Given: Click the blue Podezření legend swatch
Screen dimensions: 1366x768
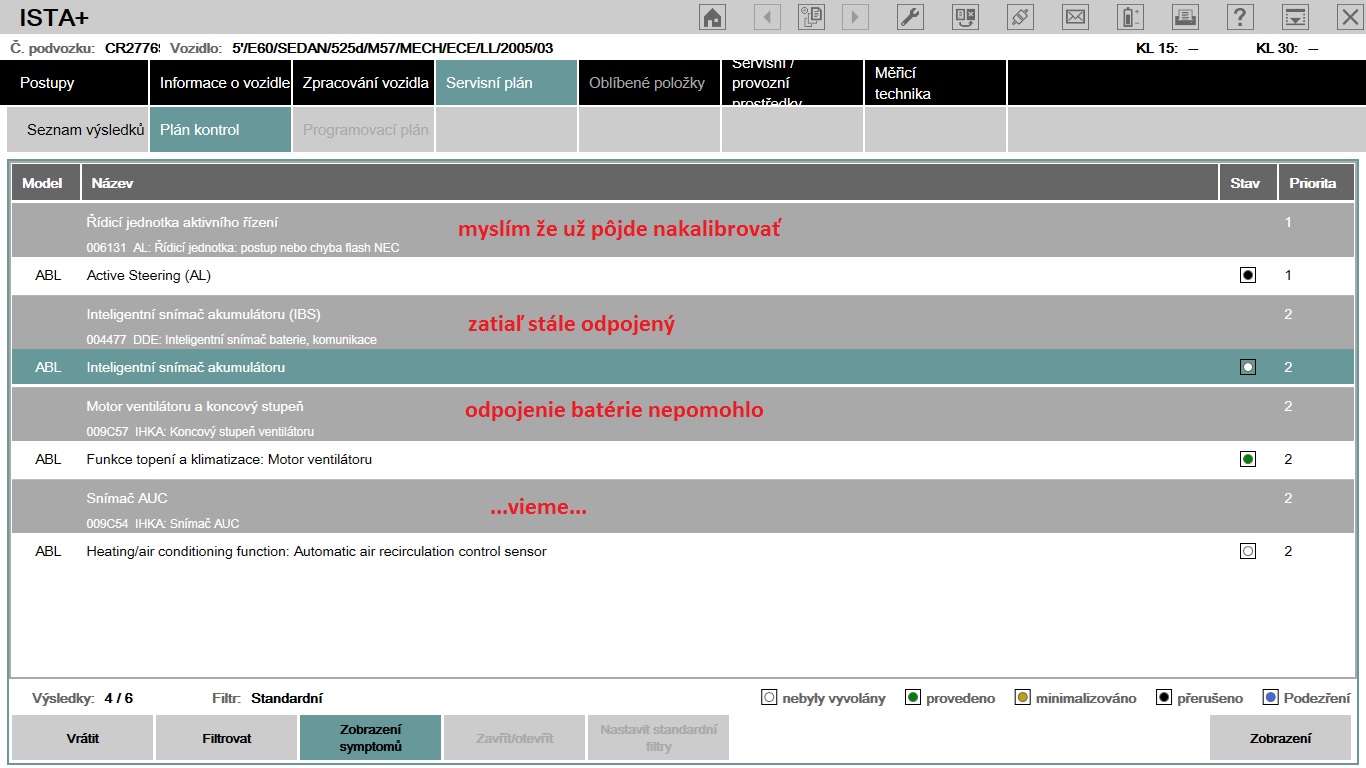Looking at the screenshot, I should pos(1271,698).
